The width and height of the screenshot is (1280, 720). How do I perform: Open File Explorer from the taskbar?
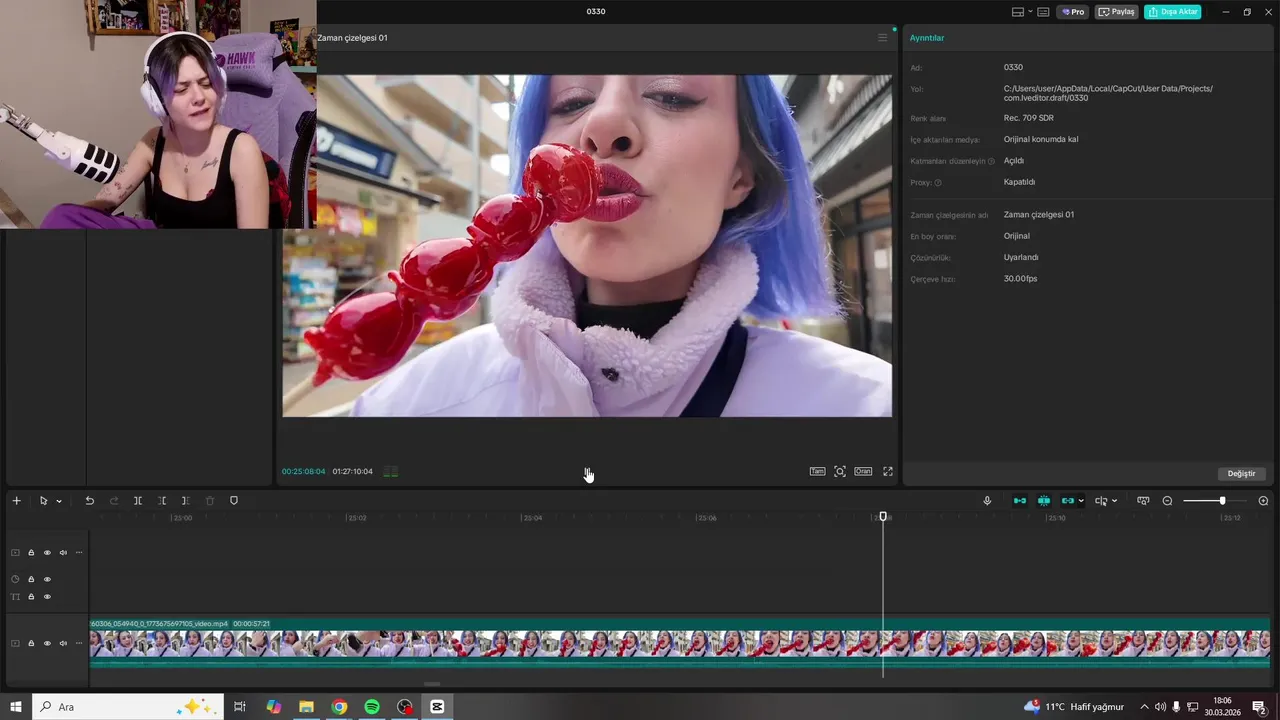click(306, 707)
